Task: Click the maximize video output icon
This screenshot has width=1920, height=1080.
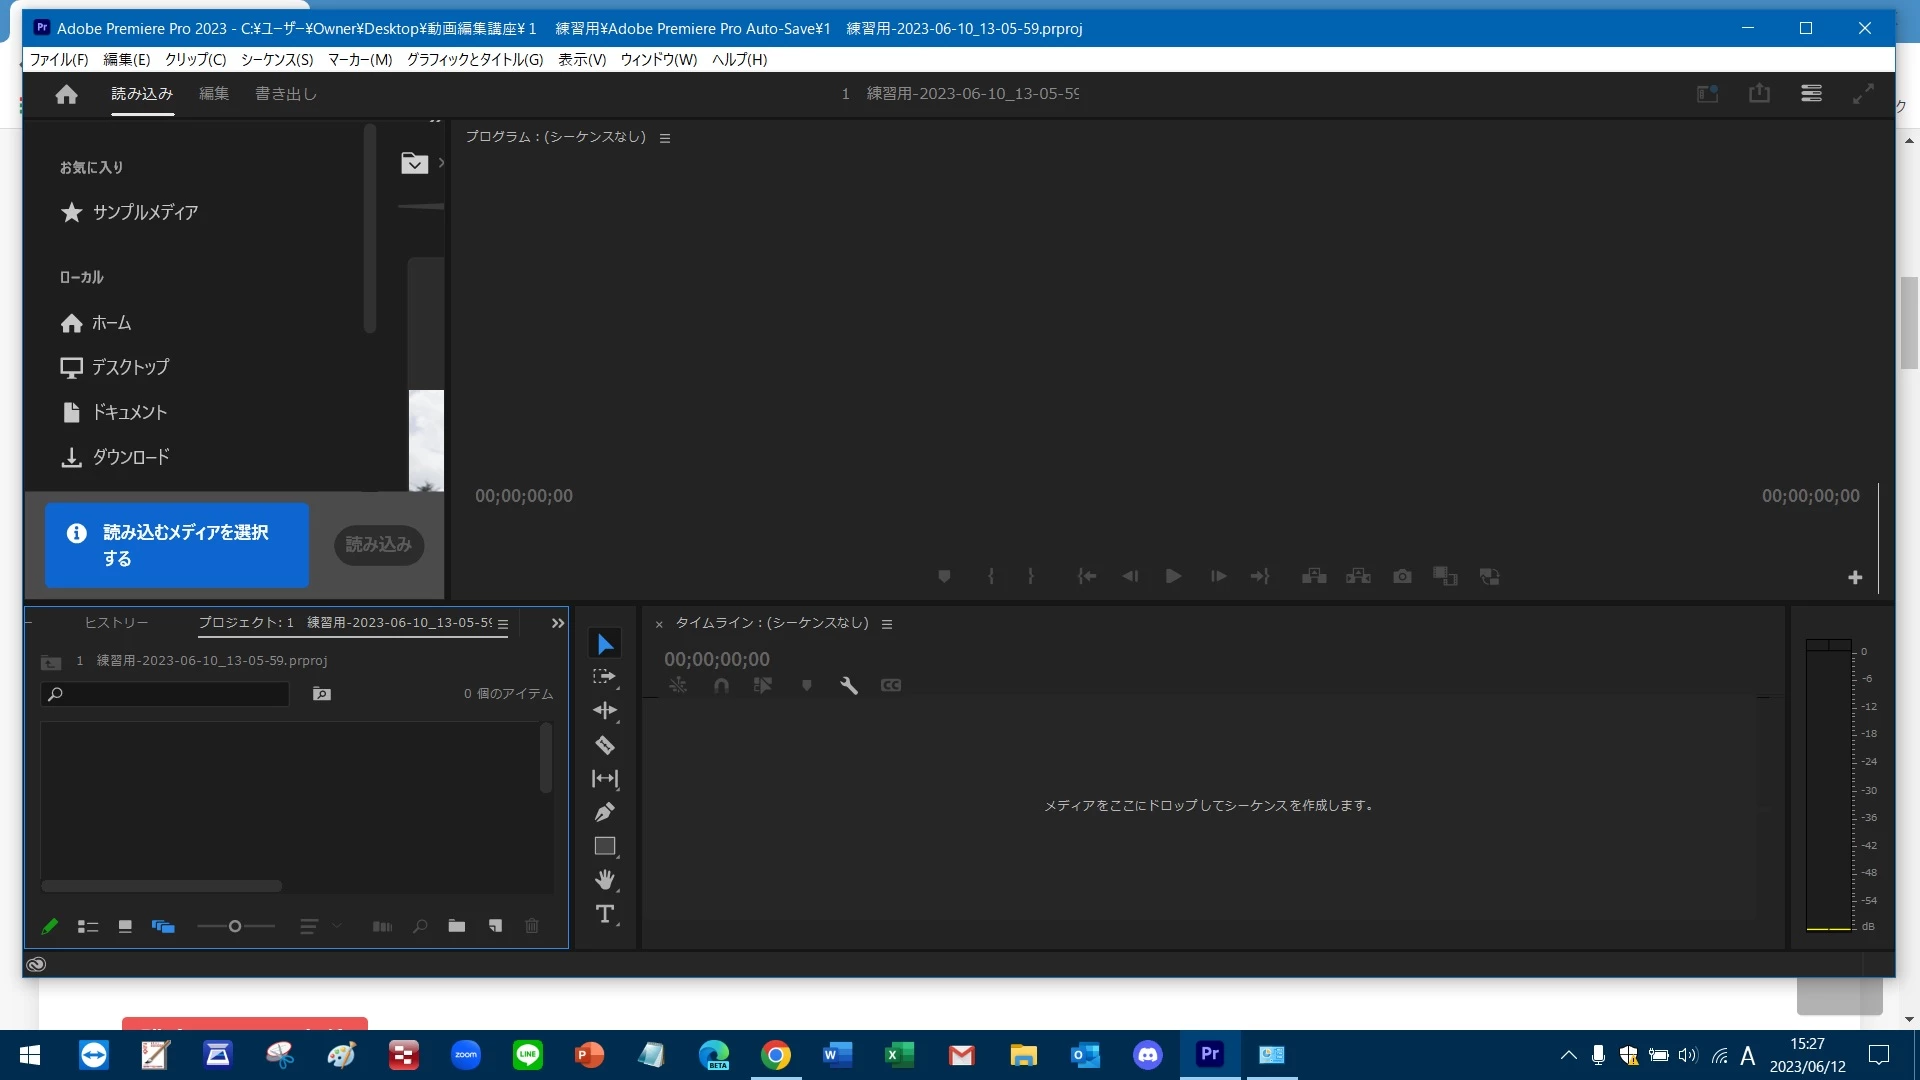Action: coord(1863,93)
